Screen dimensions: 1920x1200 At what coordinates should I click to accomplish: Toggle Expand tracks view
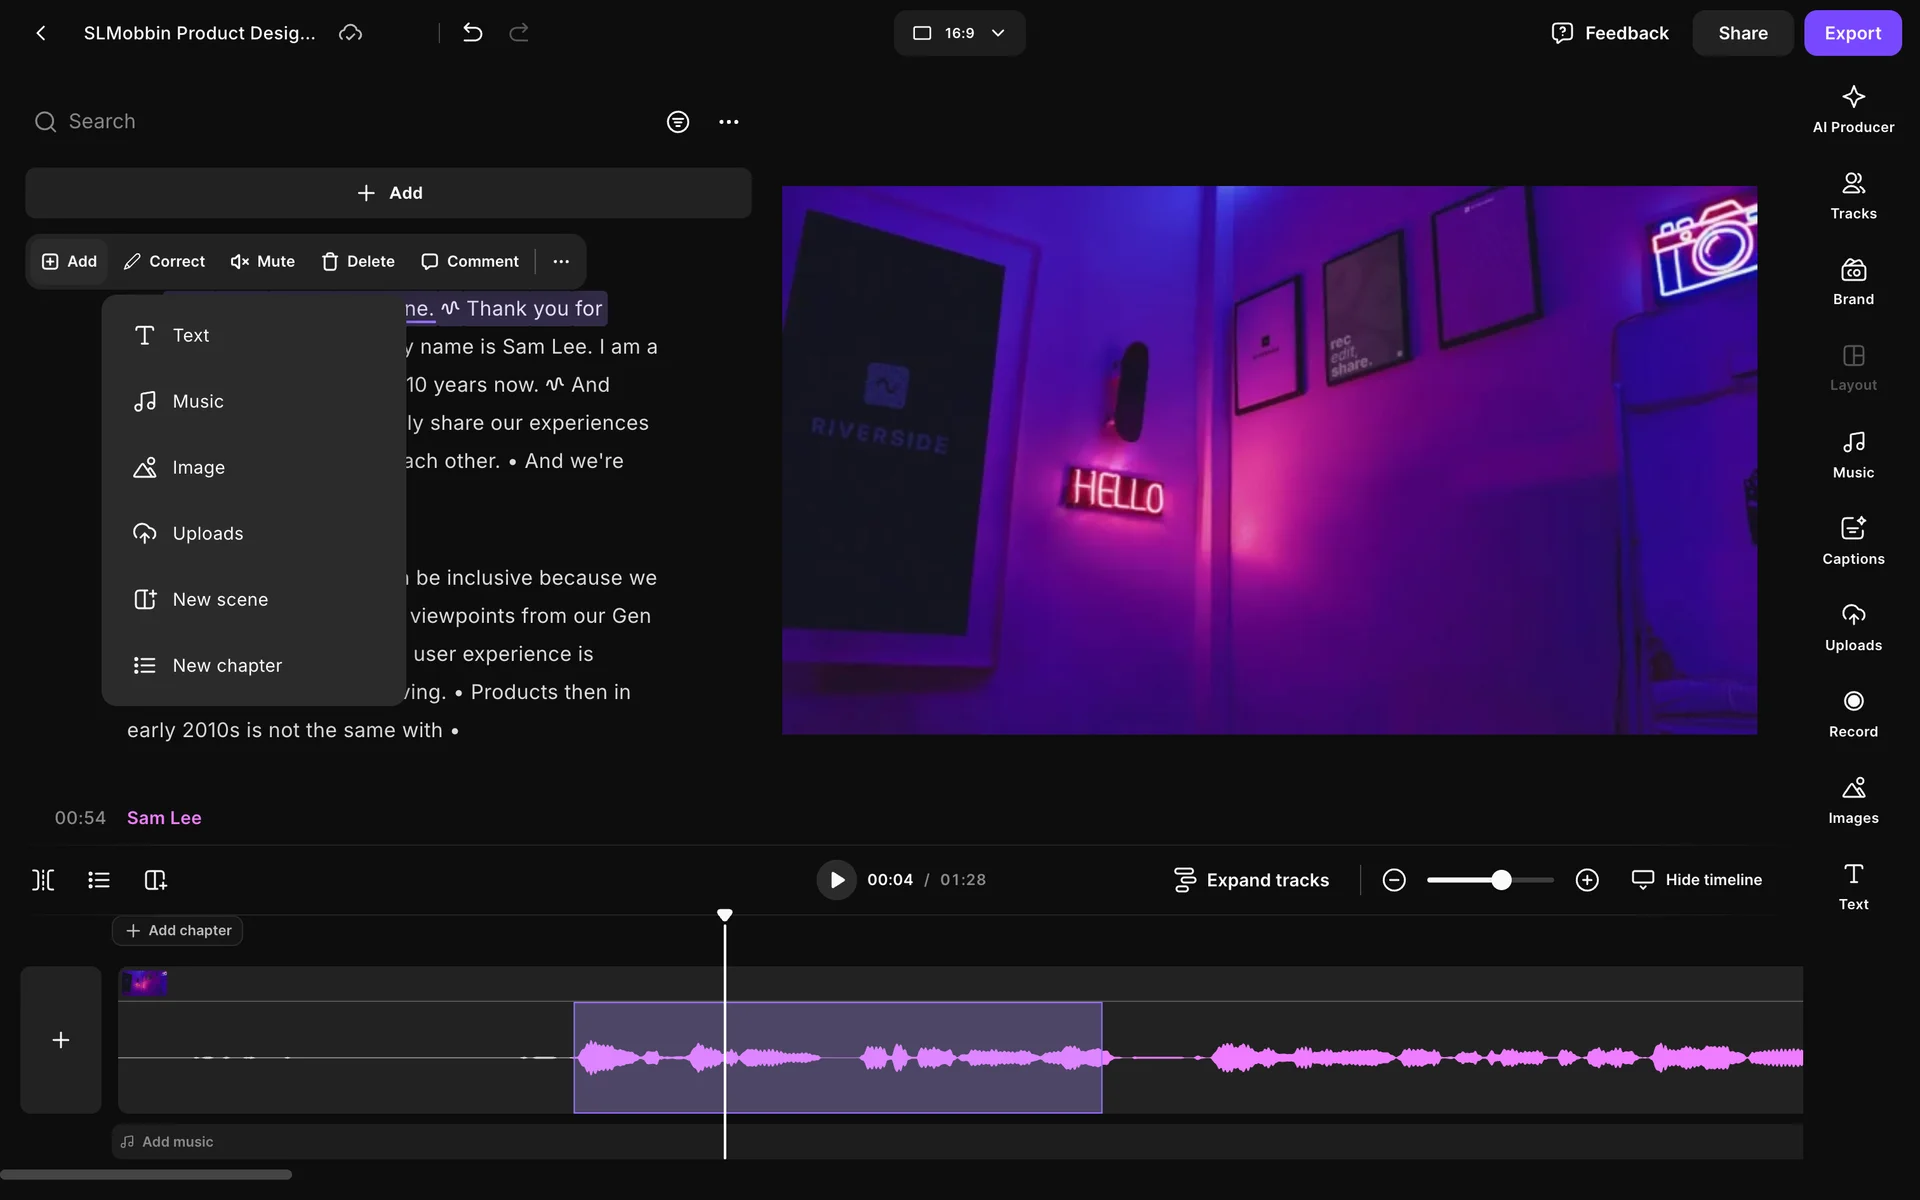1251,880
